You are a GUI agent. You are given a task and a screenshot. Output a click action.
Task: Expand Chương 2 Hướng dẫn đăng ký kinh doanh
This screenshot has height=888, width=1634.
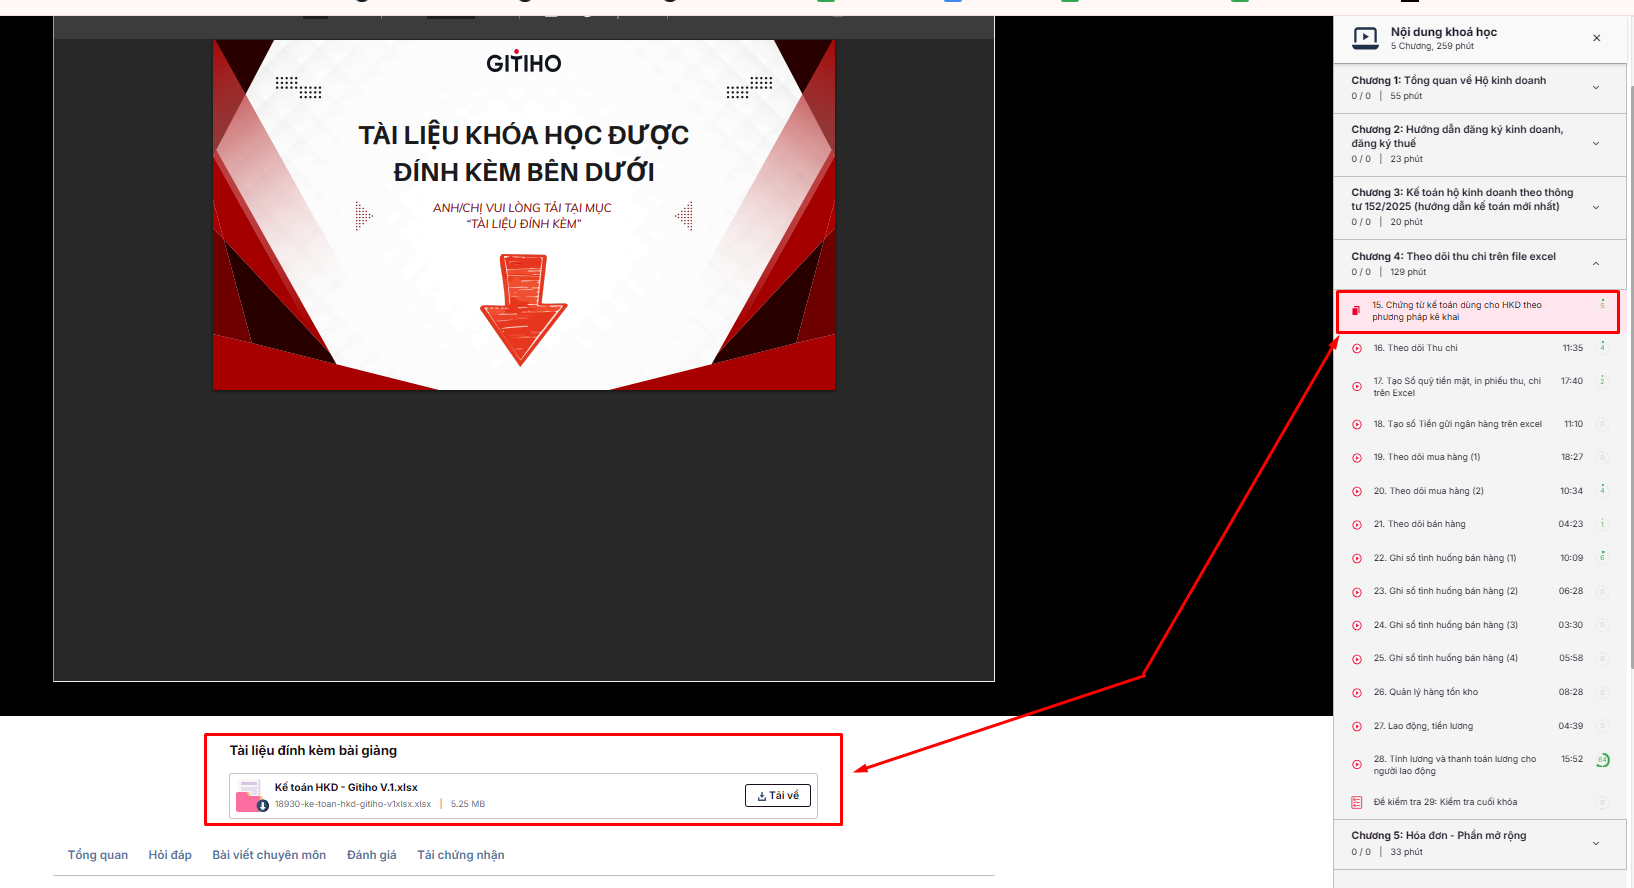[1596, 144]
